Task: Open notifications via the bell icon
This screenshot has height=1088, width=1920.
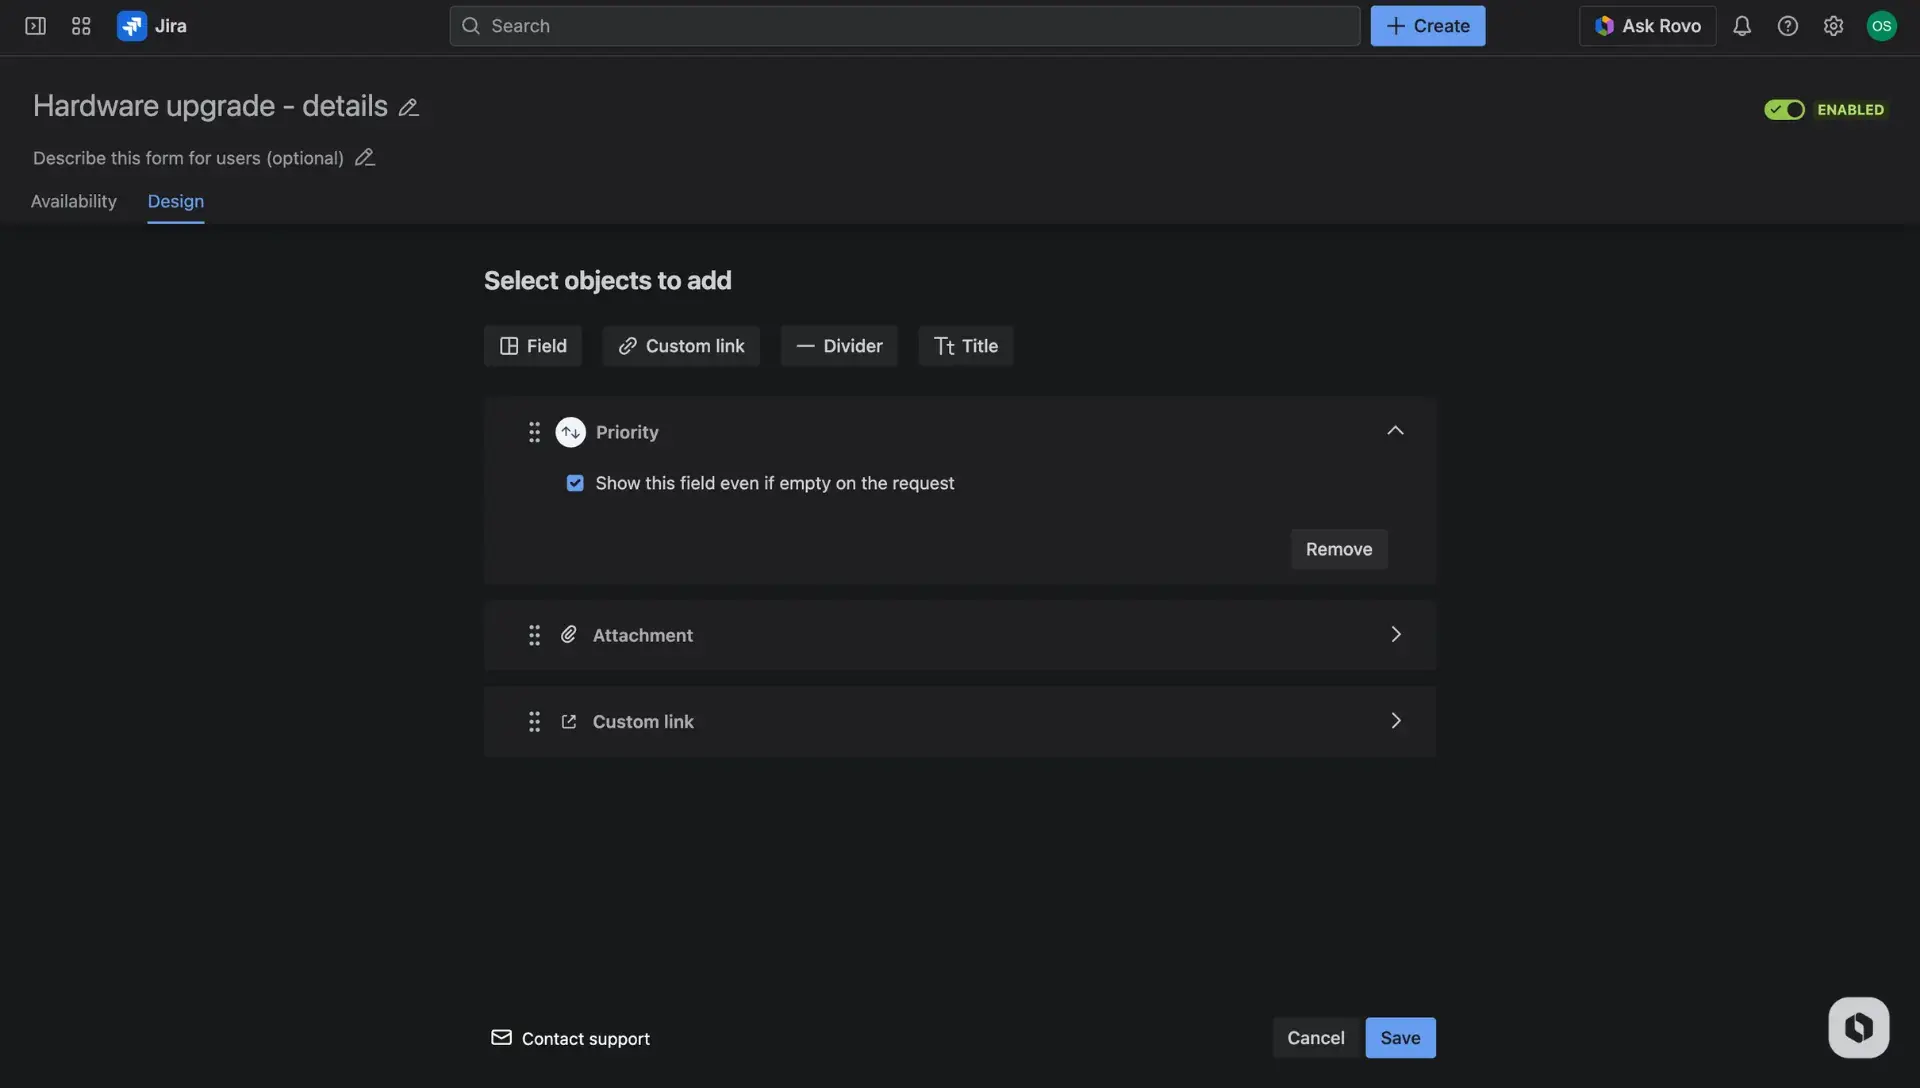Action: point(1742,26)
